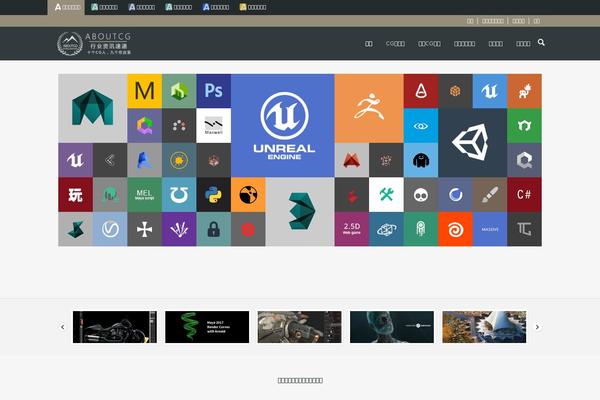Click the colorful hexagon C tile
The width and height of the screenshot is (600, 400).
pyautogui.click(x=145, y=126)
